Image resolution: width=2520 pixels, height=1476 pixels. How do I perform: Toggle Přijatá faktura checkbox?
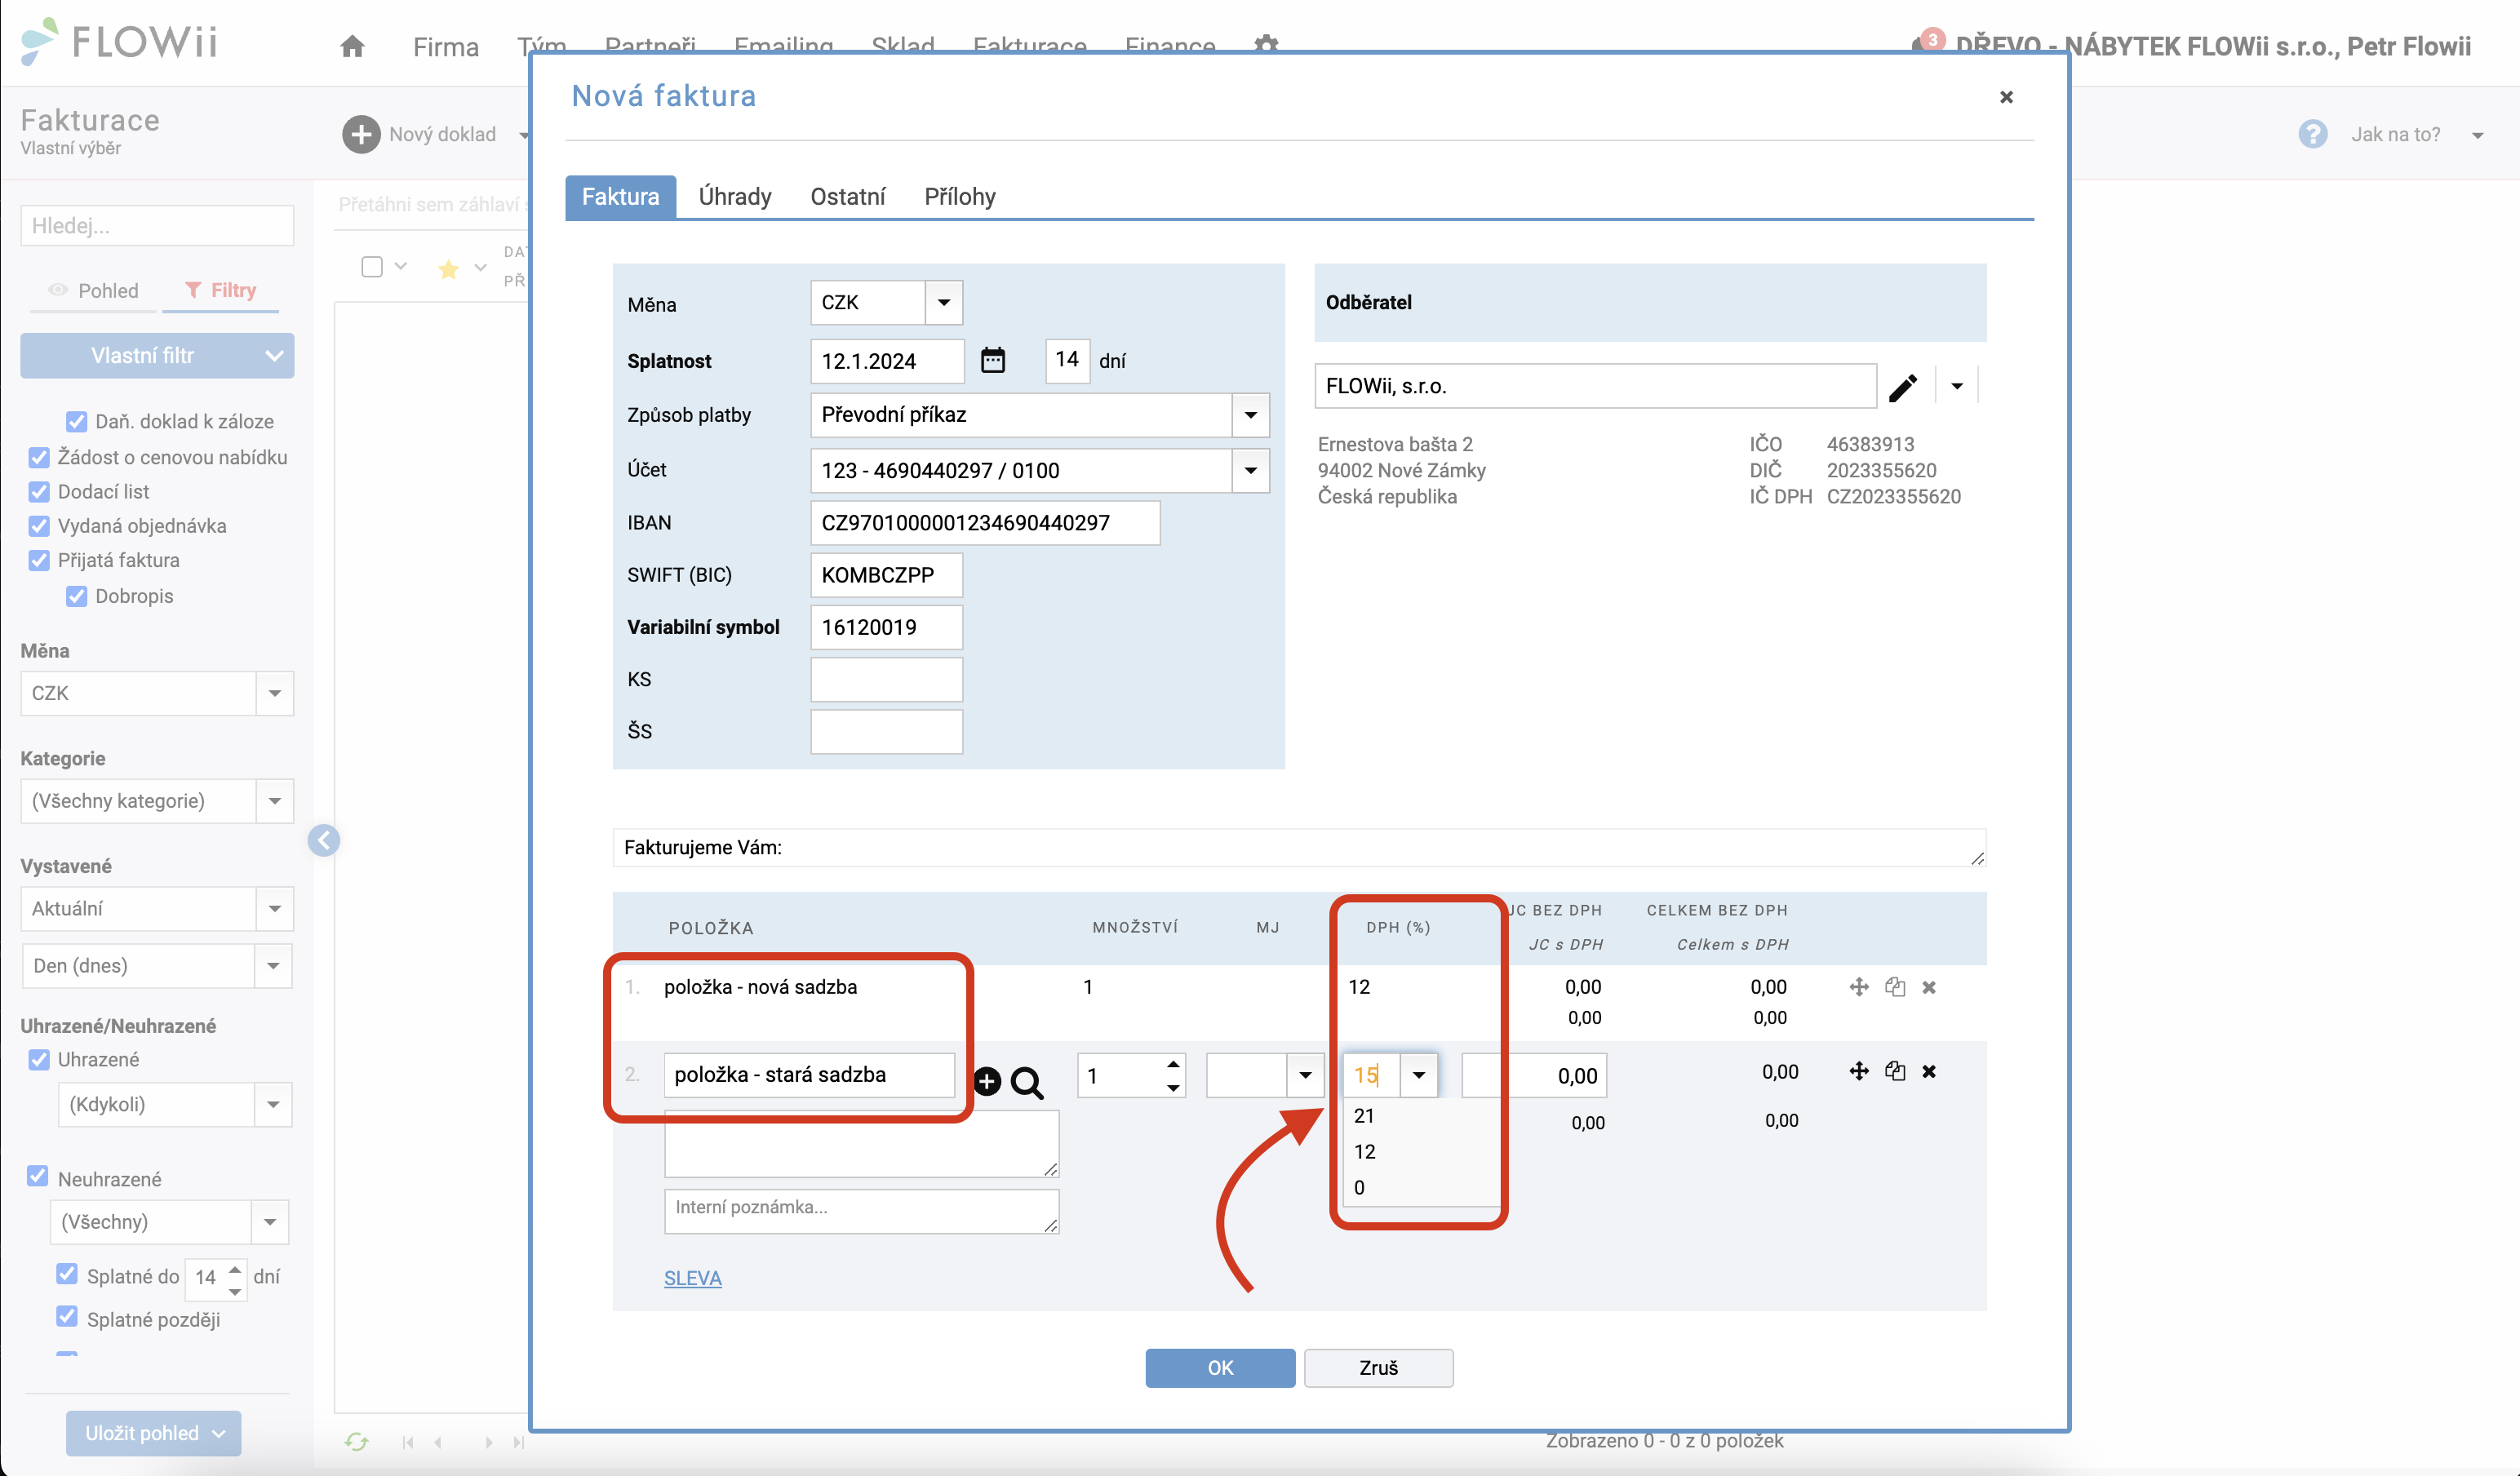tap(39, 560)
